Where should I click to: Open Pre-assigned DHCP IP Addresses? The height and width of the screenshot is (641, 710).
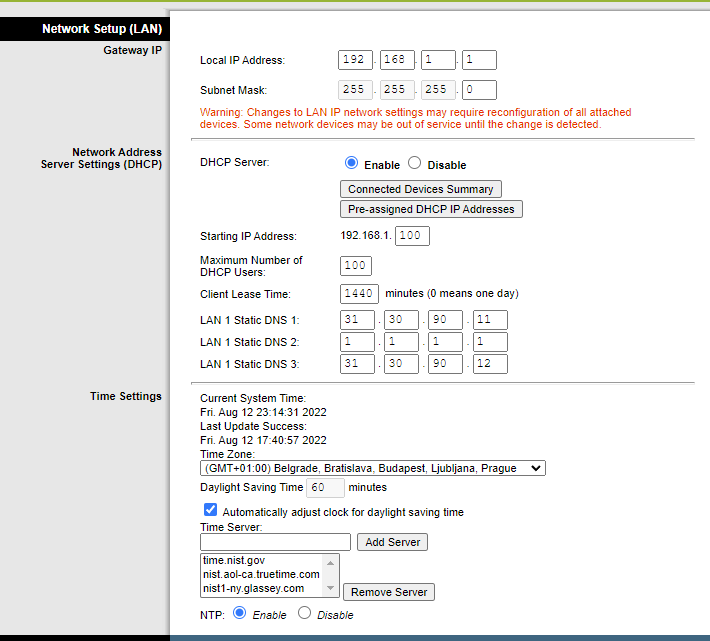pyautogui.click(x=431, y=209)
